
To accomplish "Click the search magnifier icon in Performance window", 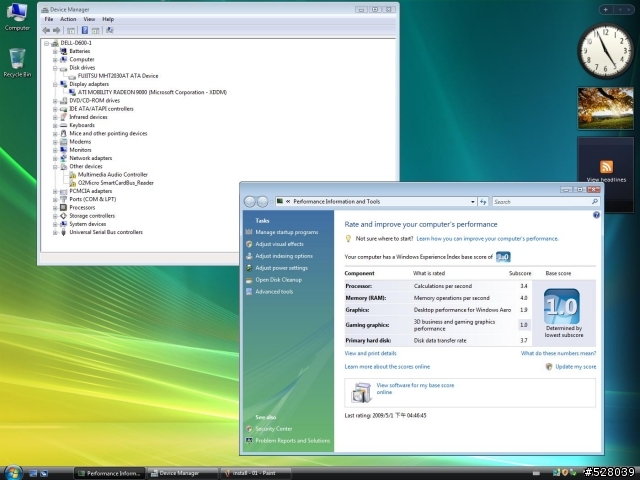I will click(595, 202).
